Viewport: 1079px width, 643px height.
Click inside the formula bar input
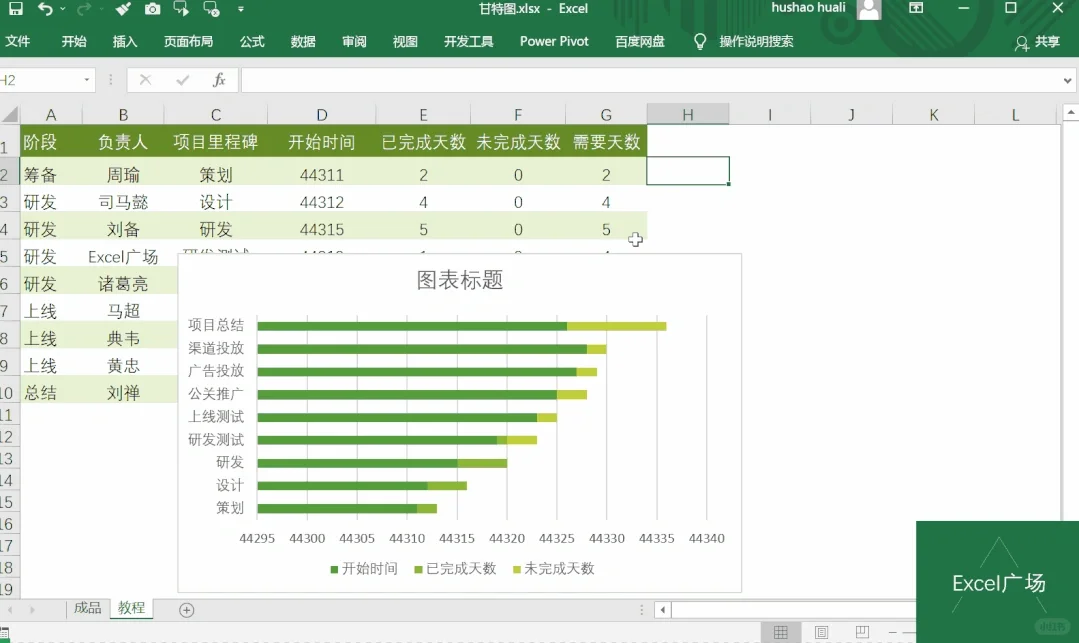point(650,80)
